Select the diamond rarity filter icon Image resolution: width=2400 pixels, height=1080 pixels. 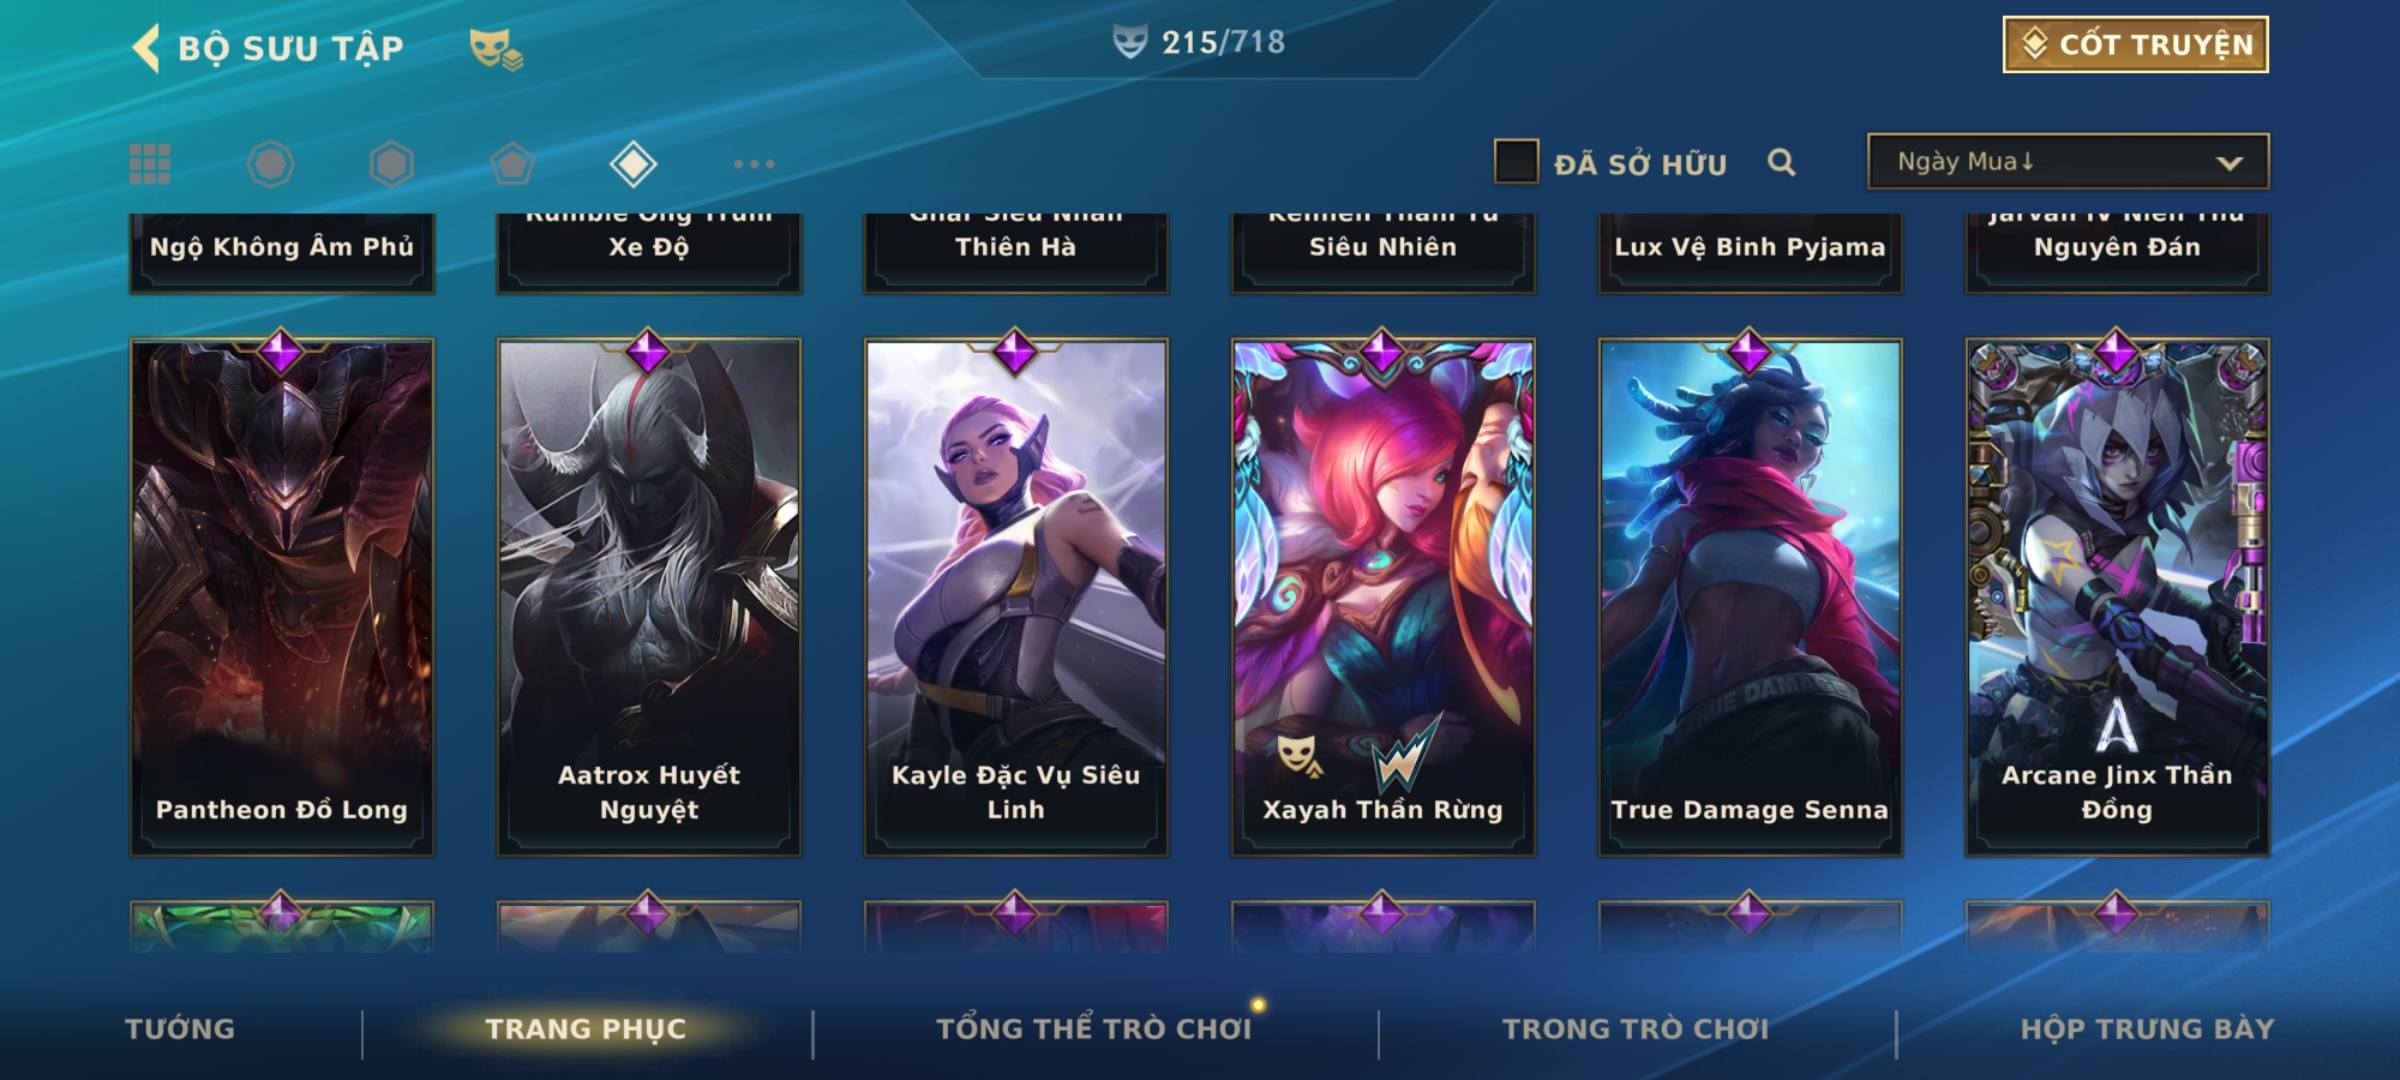(x=633, y=164)
